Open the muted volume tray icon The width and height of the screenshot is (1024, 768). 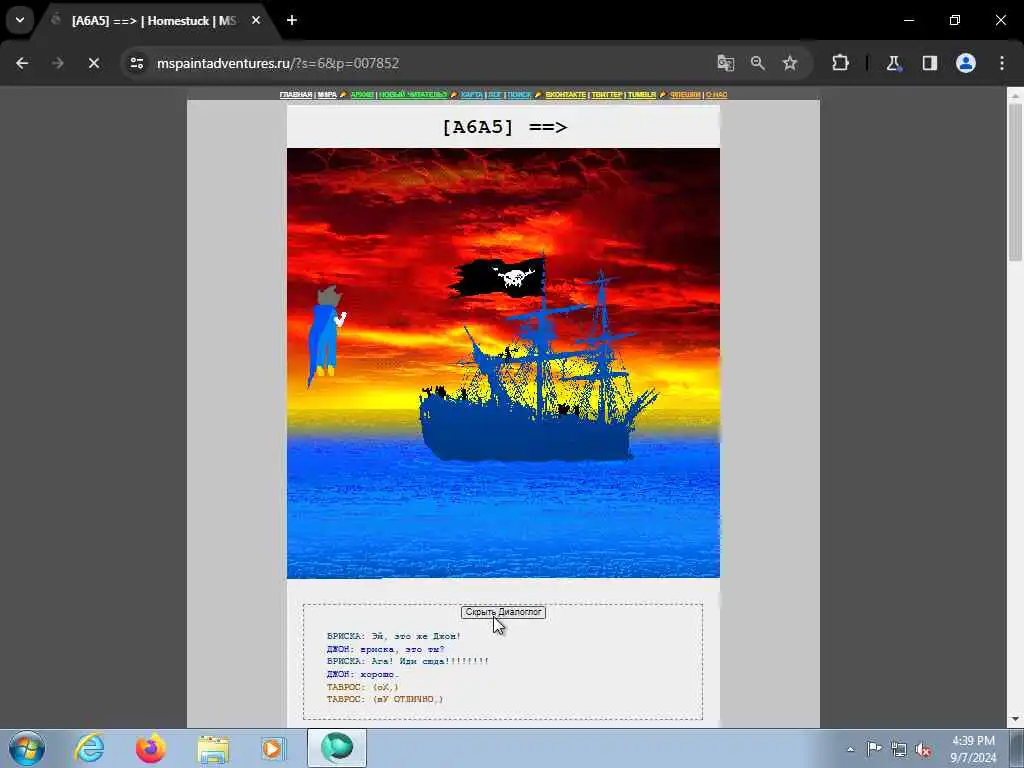coord(923,749)
